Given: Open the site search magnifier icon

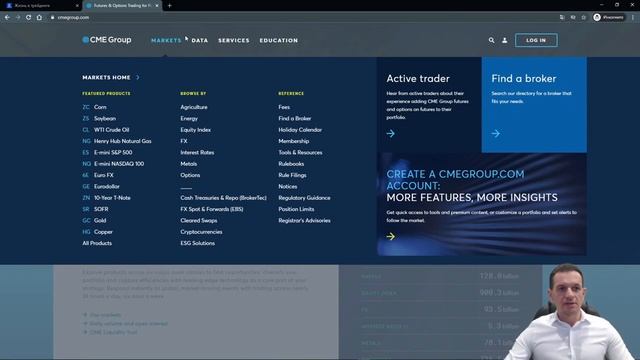Looking at the screenshot, I should (x=491, y=40).
